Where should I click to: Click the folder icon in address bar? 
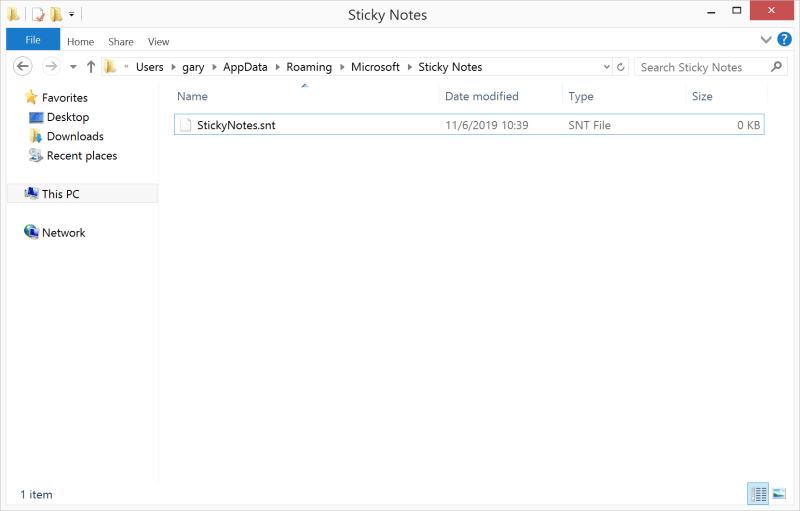(110, 66)
